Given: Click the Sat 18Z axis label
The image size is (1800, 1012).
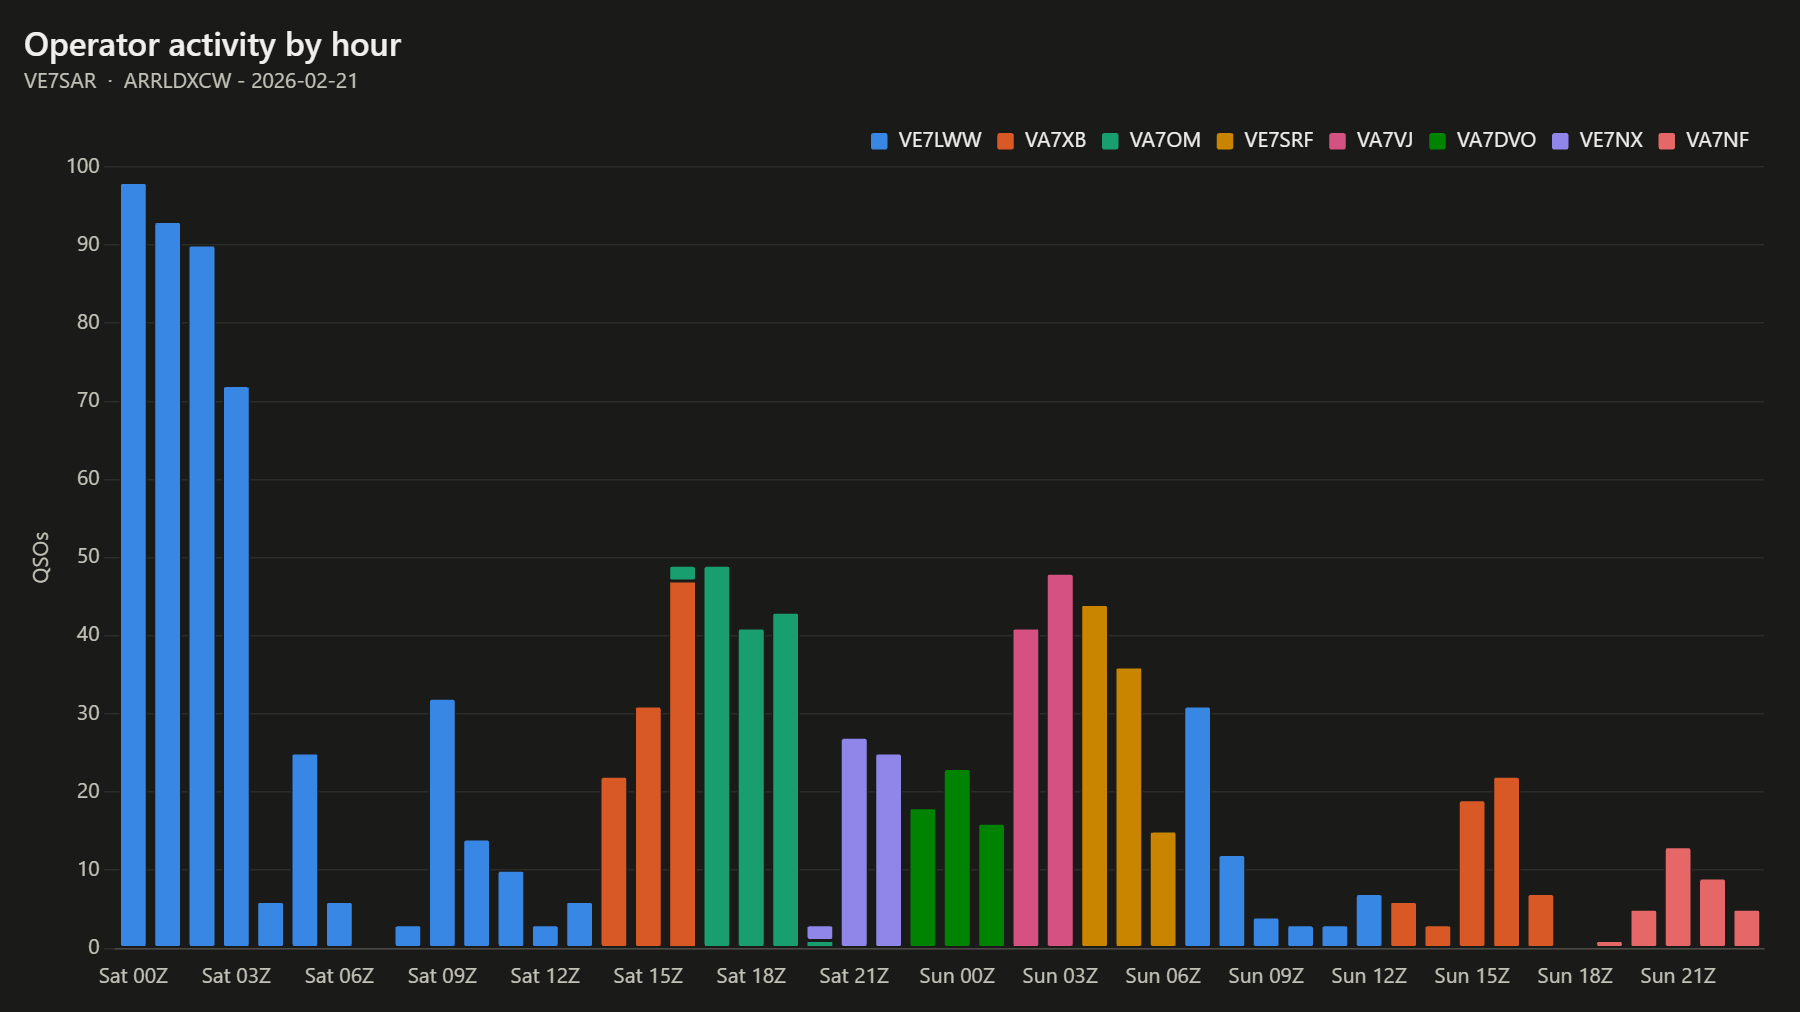Looking at the screenshot, I should click(751, 976).
